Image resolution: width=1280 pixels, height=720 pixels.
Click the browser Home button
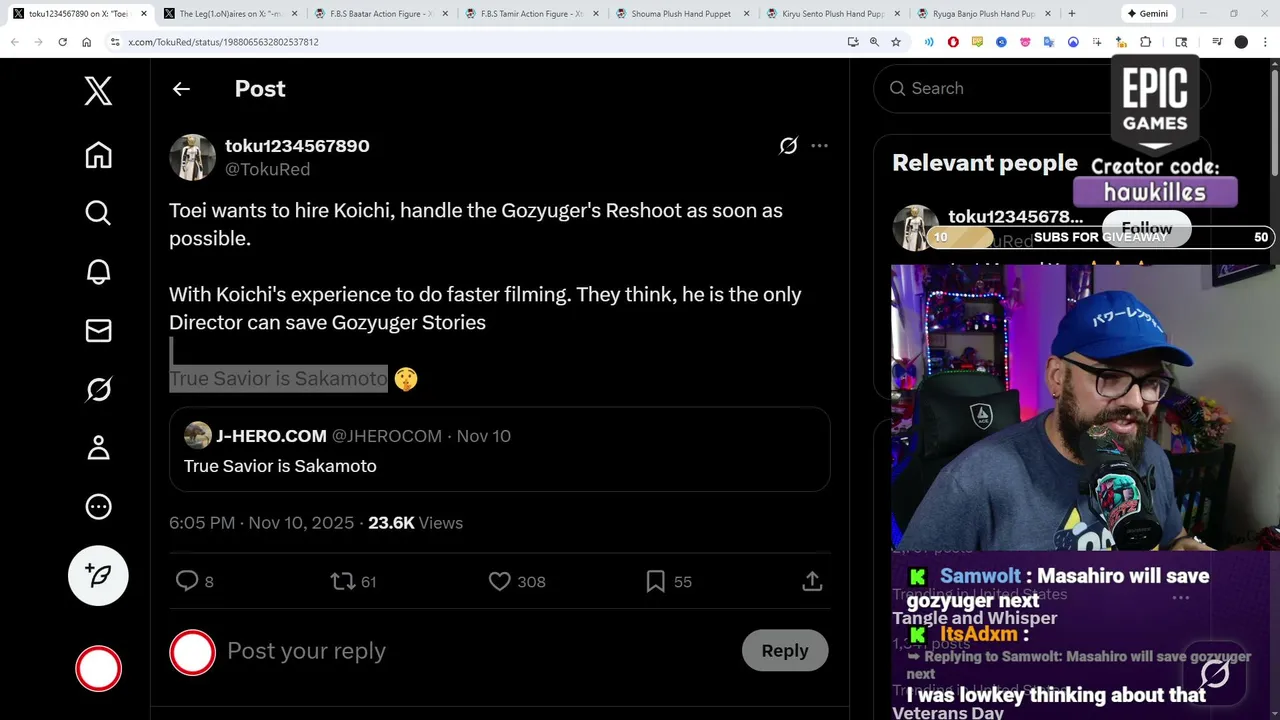[87, 42]
